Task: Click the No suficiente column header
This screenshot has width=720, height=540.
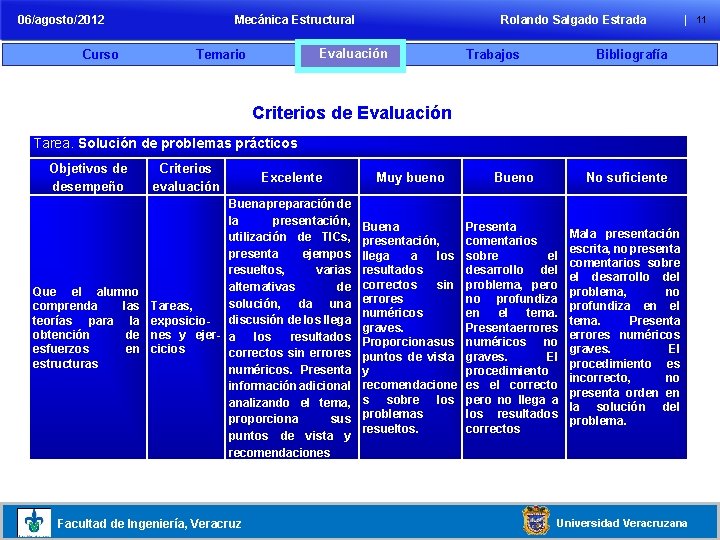Action: [x=627, y=177]
